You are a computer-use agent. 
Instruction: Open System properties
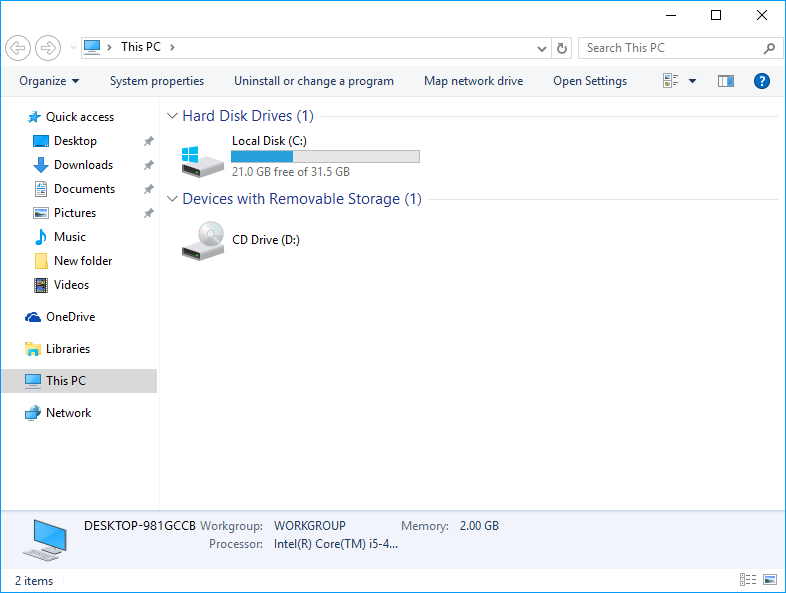(x=157, y=81)
